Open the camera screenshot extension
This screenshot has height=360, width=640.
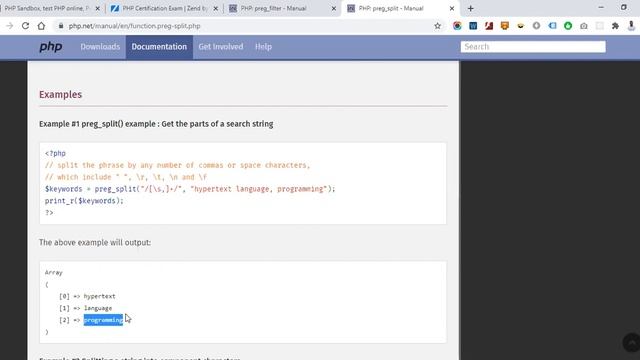click(584, 26)
